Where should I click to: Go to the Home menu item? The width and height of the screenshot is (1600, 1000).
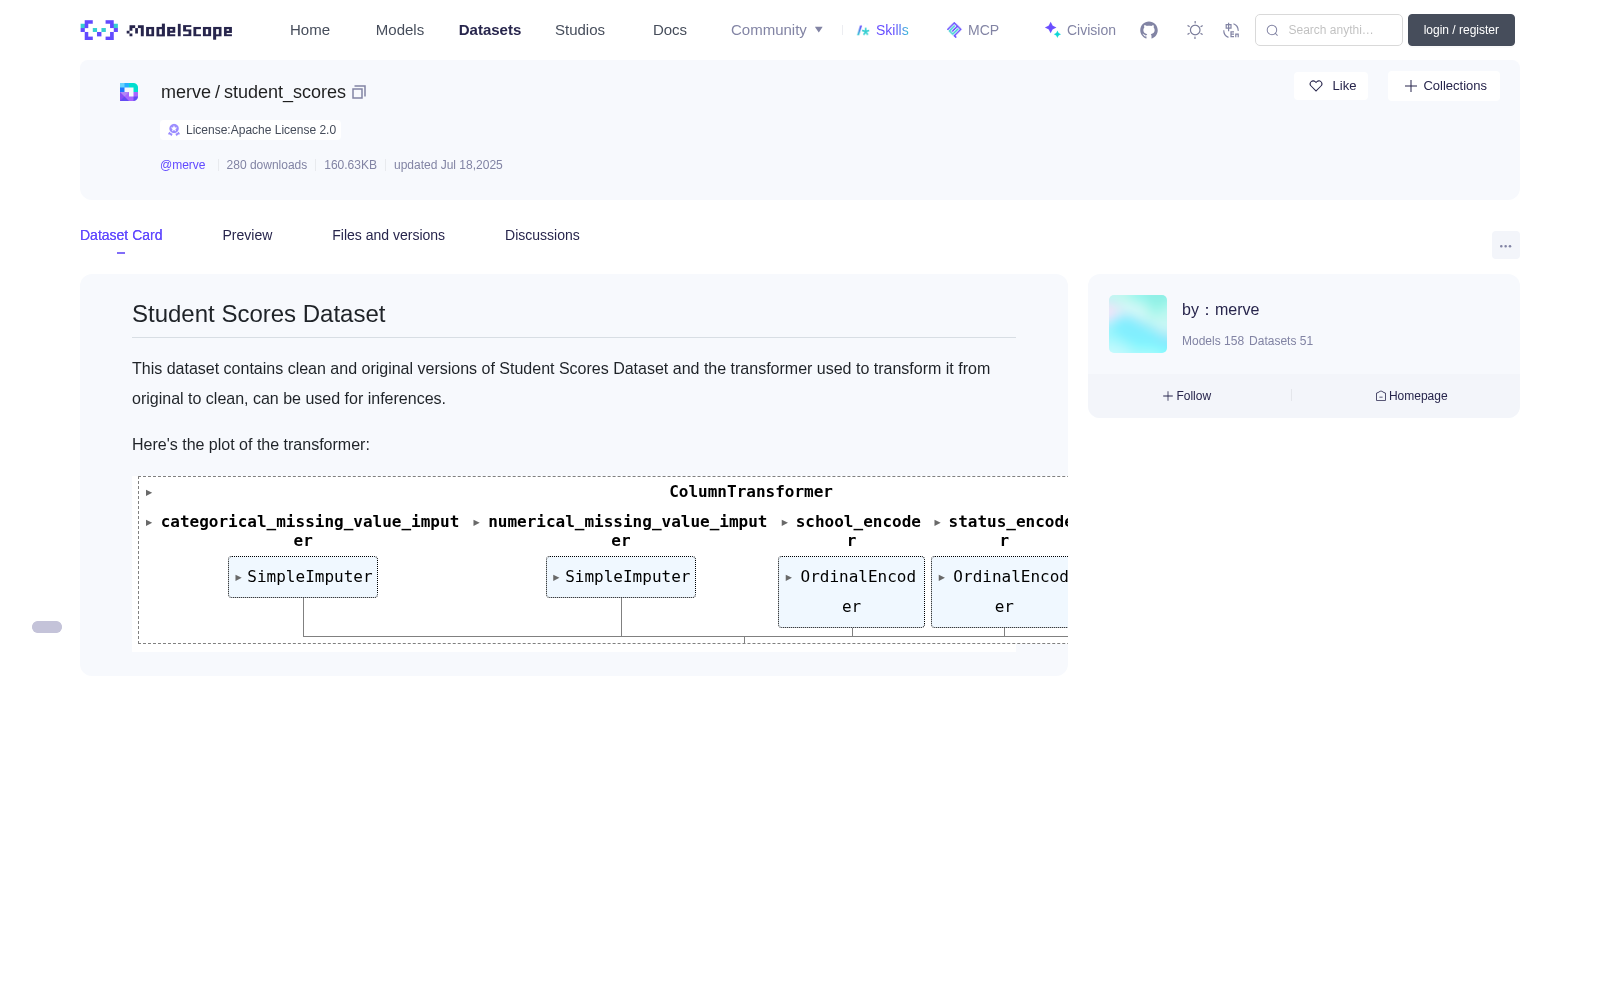coord(310,30)
